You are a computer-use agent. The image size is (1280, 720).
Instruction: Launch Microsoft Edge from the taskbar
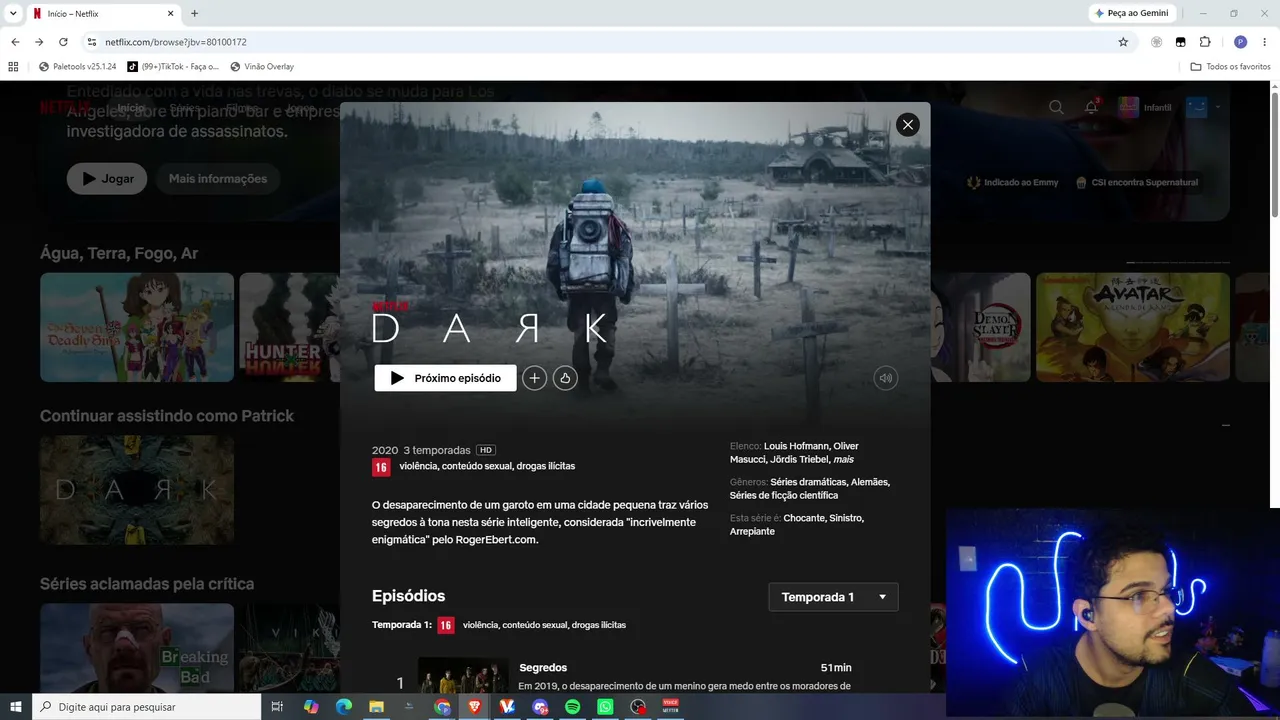pos(344,707)
